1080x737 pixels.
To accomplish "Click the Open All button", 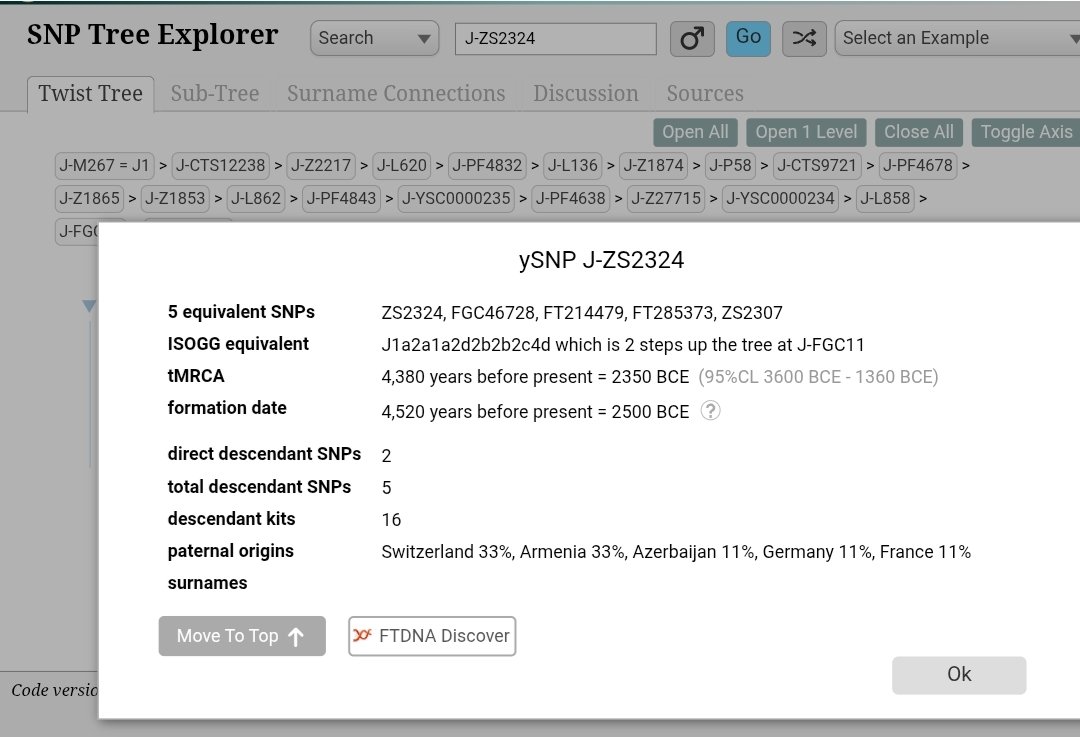I will (695, 132).
